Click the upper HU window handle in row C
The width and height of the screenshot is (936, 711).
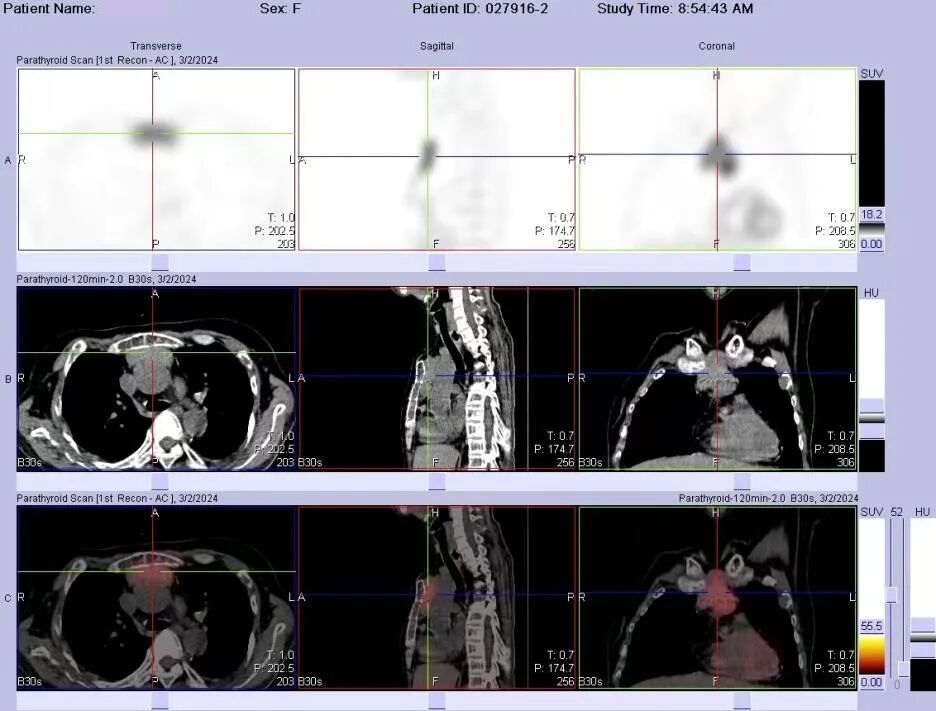click(923, 624)
